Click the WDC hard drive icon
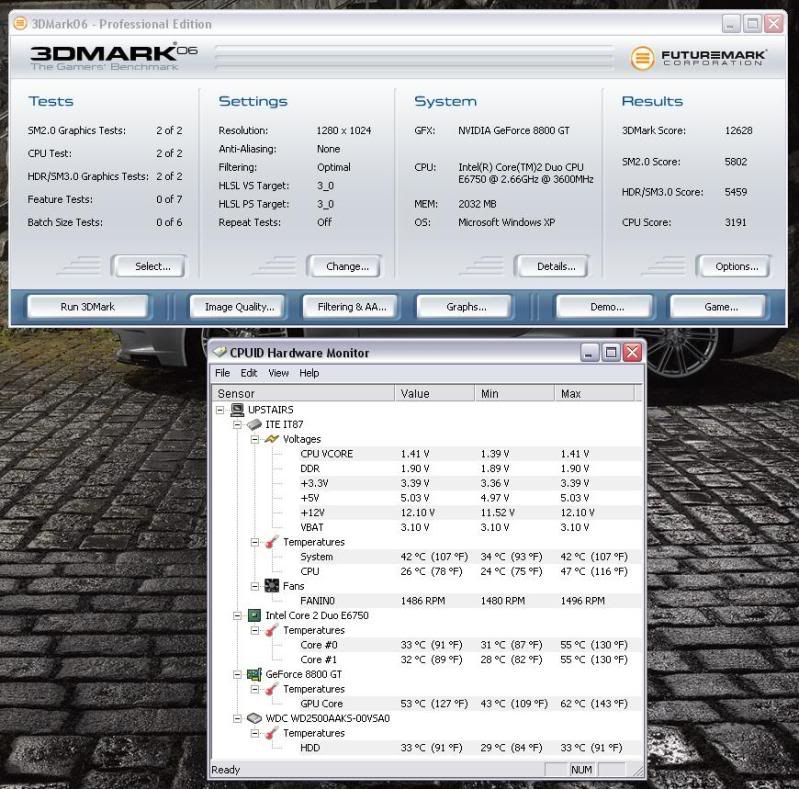 (254, 718)
